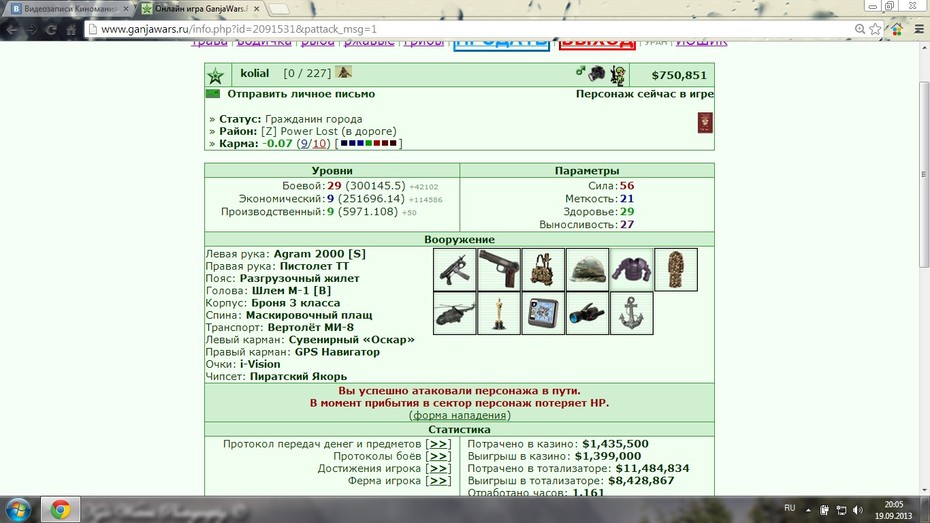The height and width of the screenshot is (523, 930).
Task: Click the camera icon in profile header
Action: click(597, 74)
